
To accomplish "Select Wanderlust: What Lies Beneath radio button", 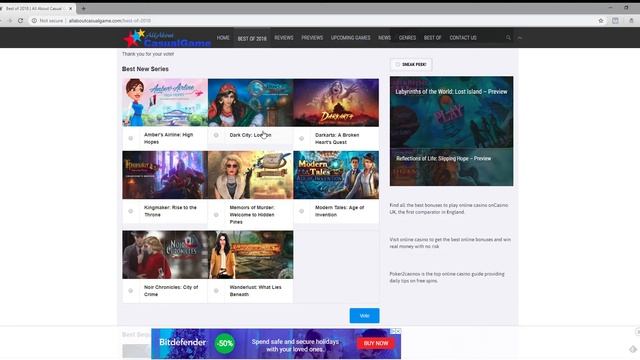I will tap(216, 291).
